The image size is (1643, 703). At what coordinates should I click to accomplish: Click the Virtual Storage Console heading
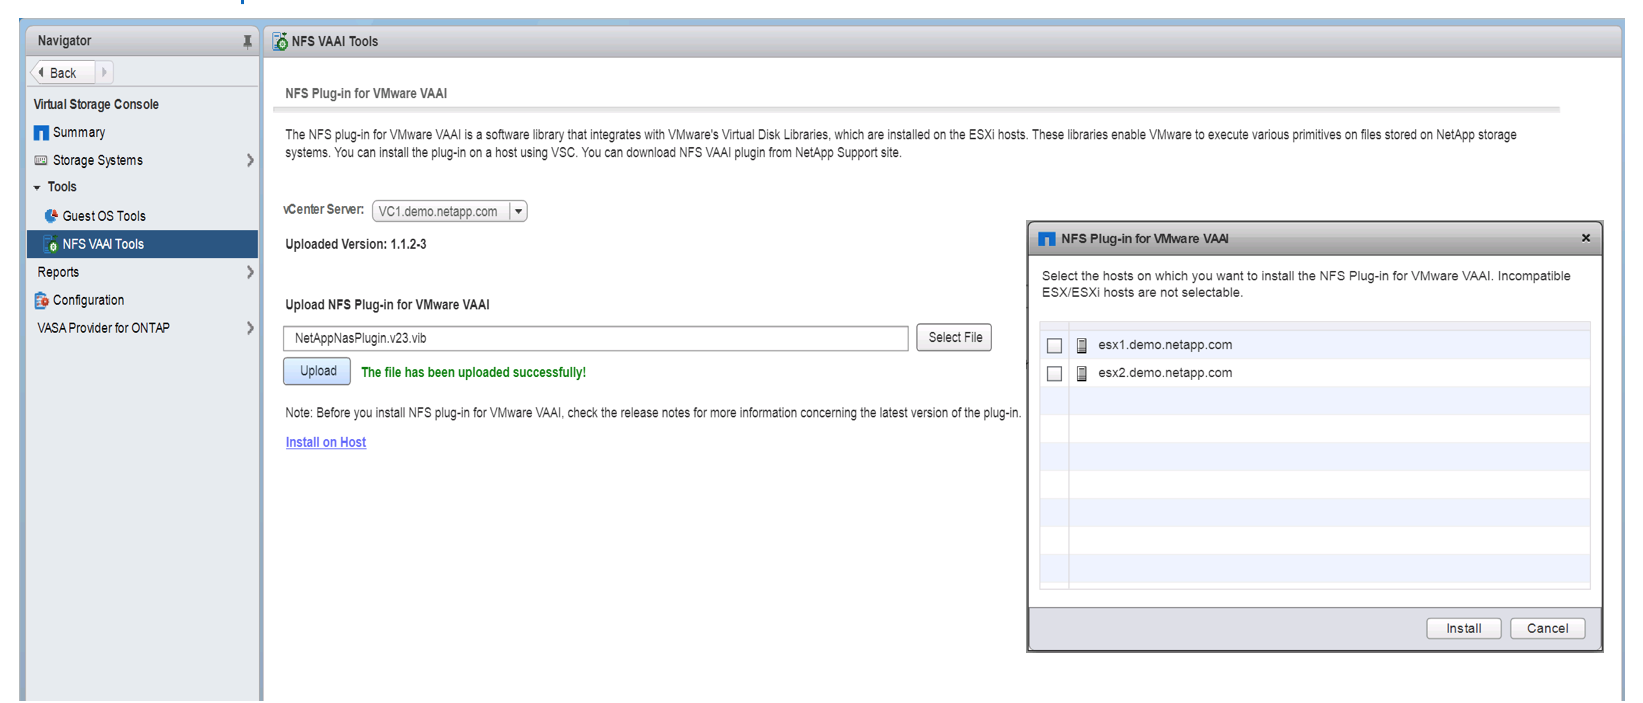coord(96,104)
